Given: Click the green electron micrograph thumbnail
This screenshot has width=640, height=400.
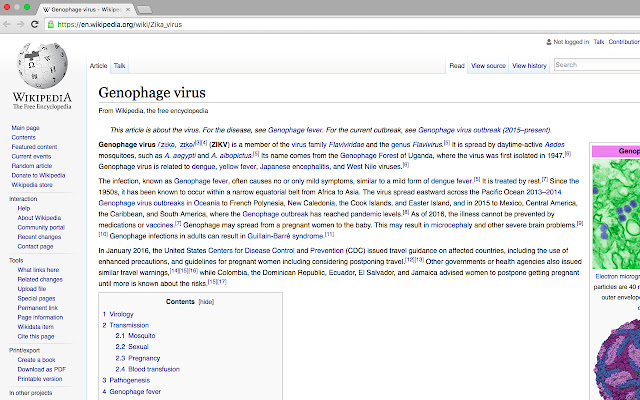Looking at the screenshot, I should tap(616, 213).
